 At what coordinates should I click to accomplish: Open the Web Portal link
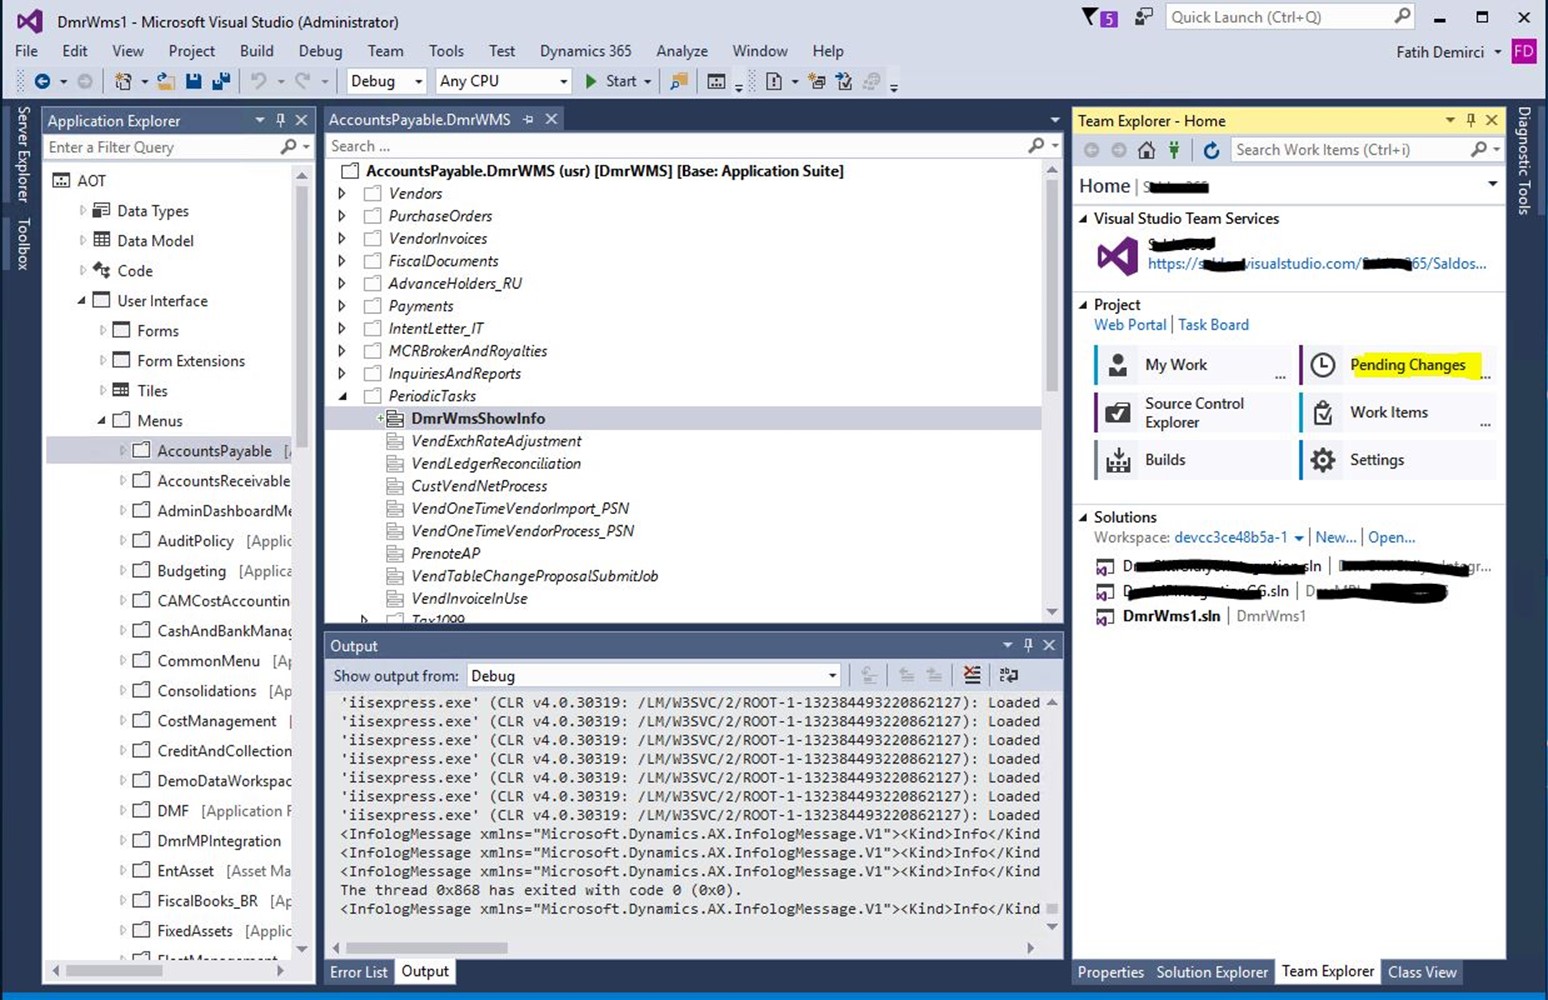(1130, 325)
